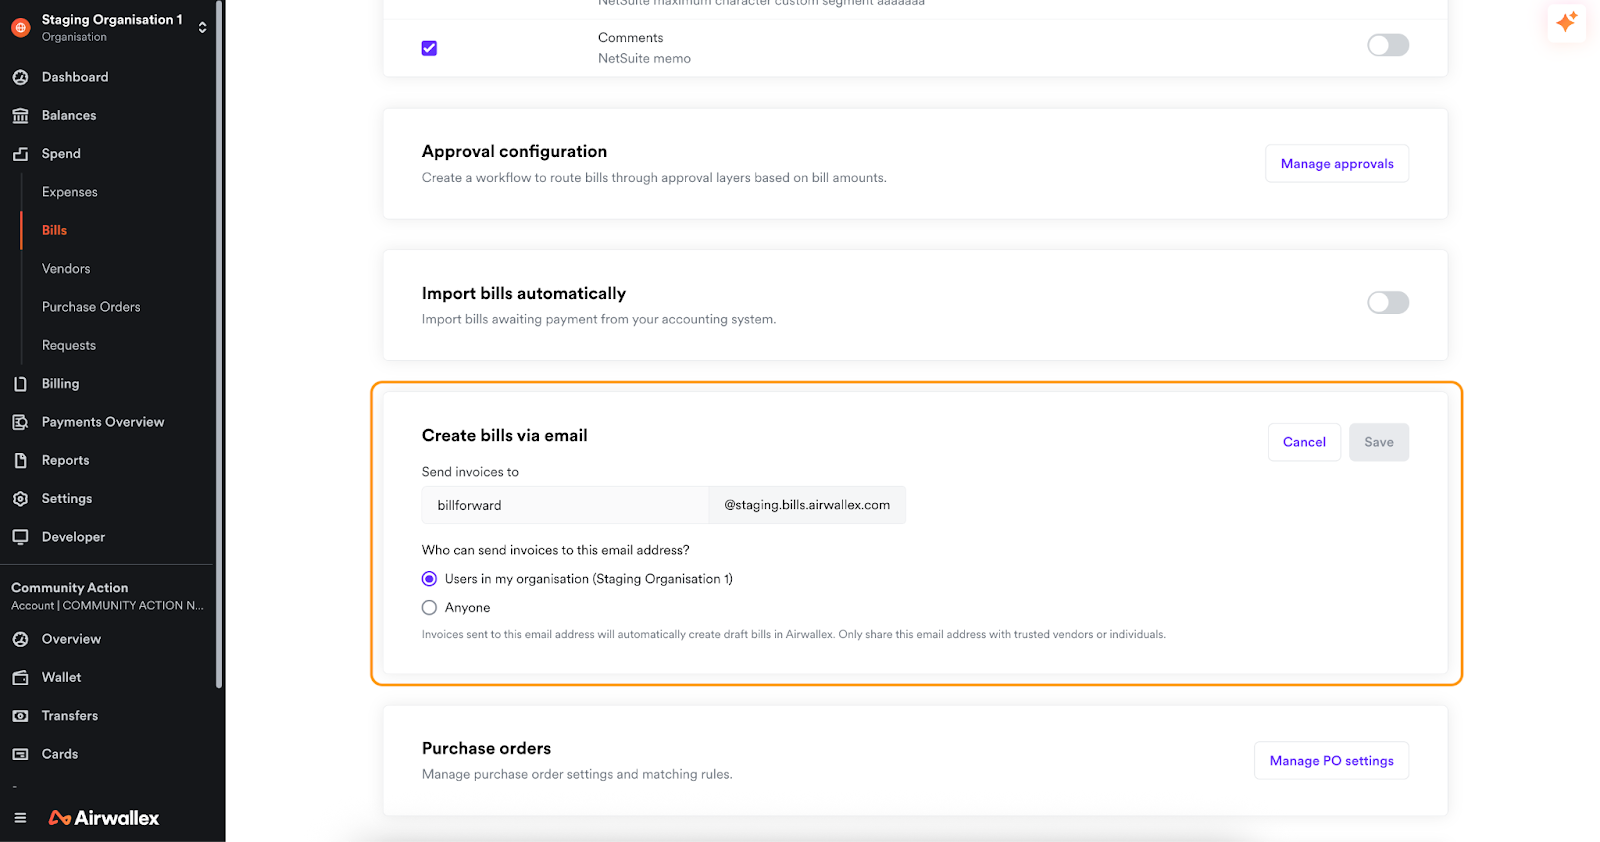
Task: Expand the Staging Organisation 1 switcher
Action: (x=202, y=28)
